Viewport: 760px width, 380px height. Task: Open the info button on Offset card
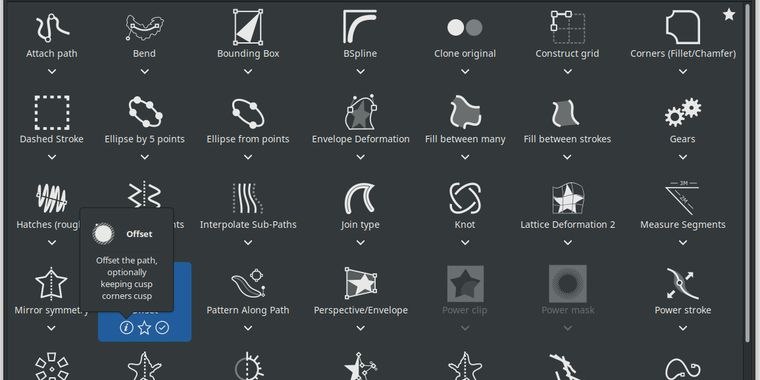coord(126,328)
